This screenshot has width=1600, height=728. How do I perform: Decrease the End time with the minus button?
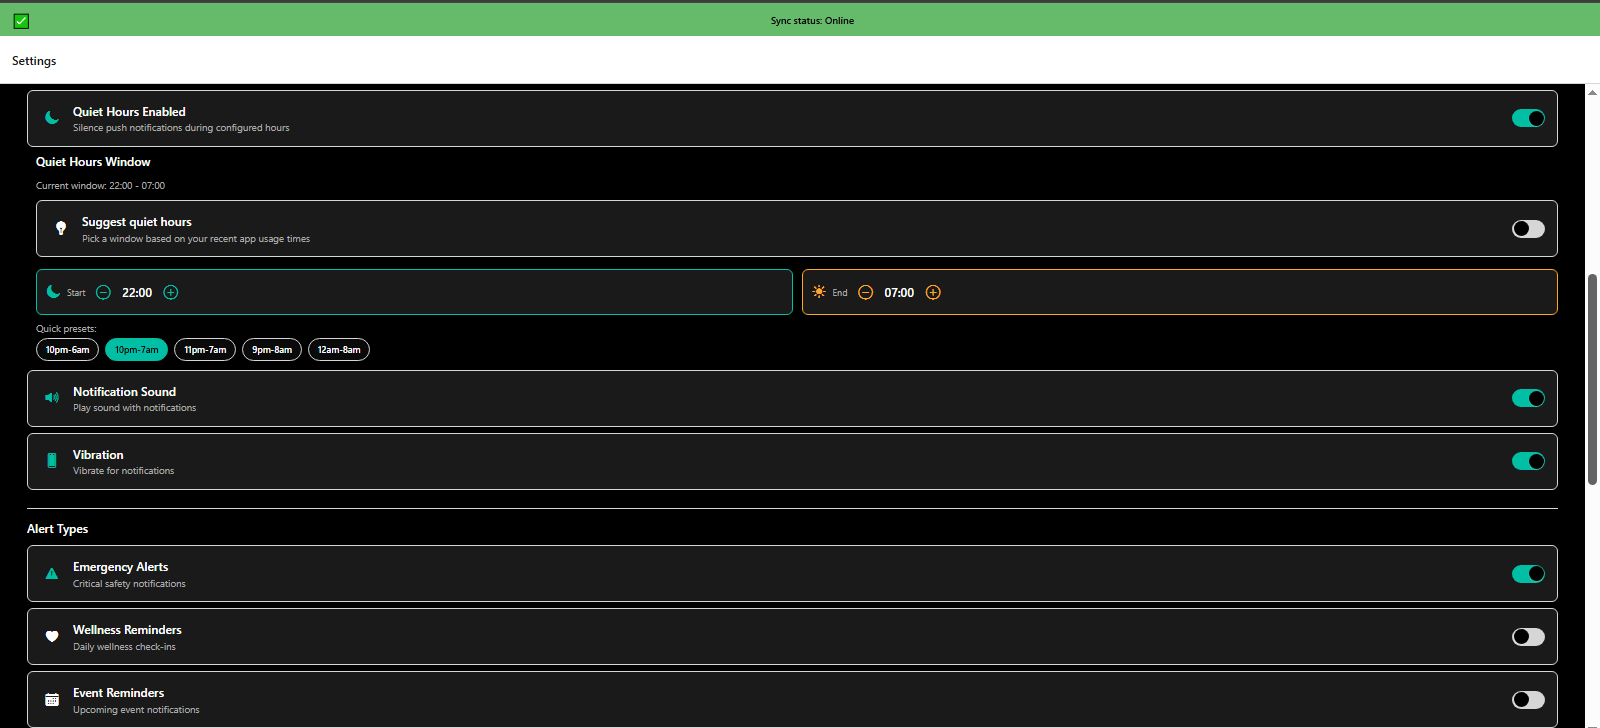point(866,292)
